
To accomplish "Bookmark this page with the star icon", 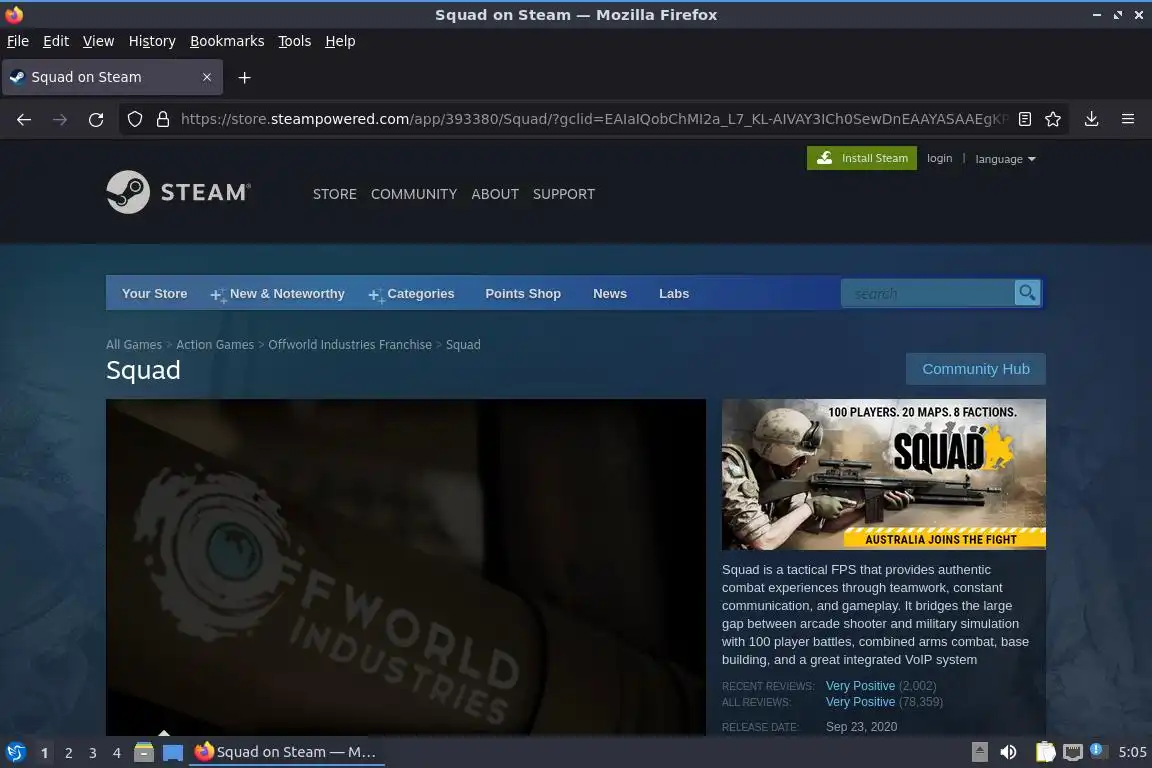I will [x=1053, y=119].
